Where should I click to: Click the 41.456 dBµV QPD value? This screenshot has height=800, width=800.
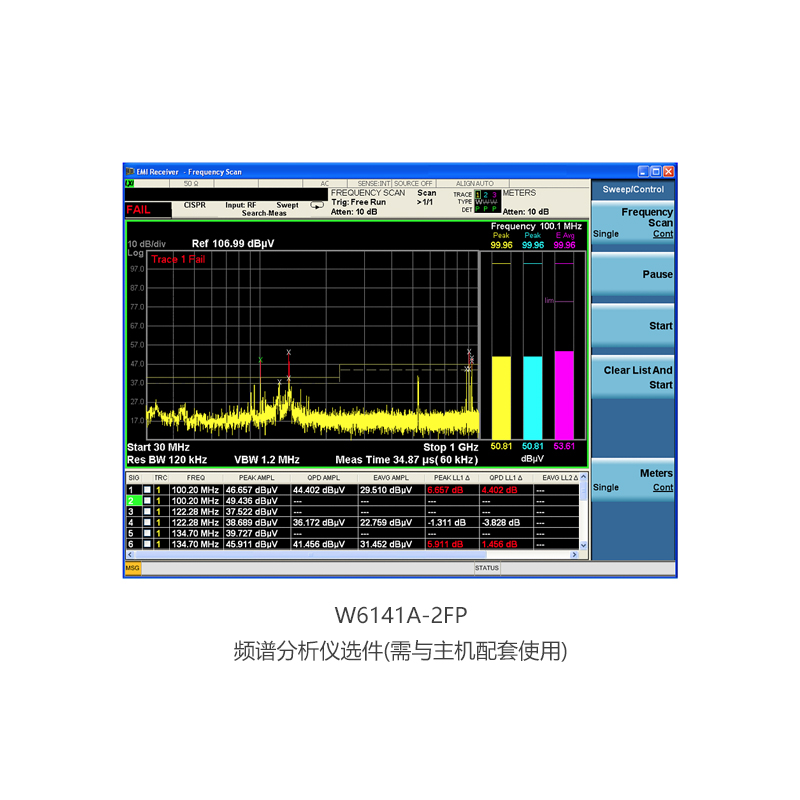point(319,544)
